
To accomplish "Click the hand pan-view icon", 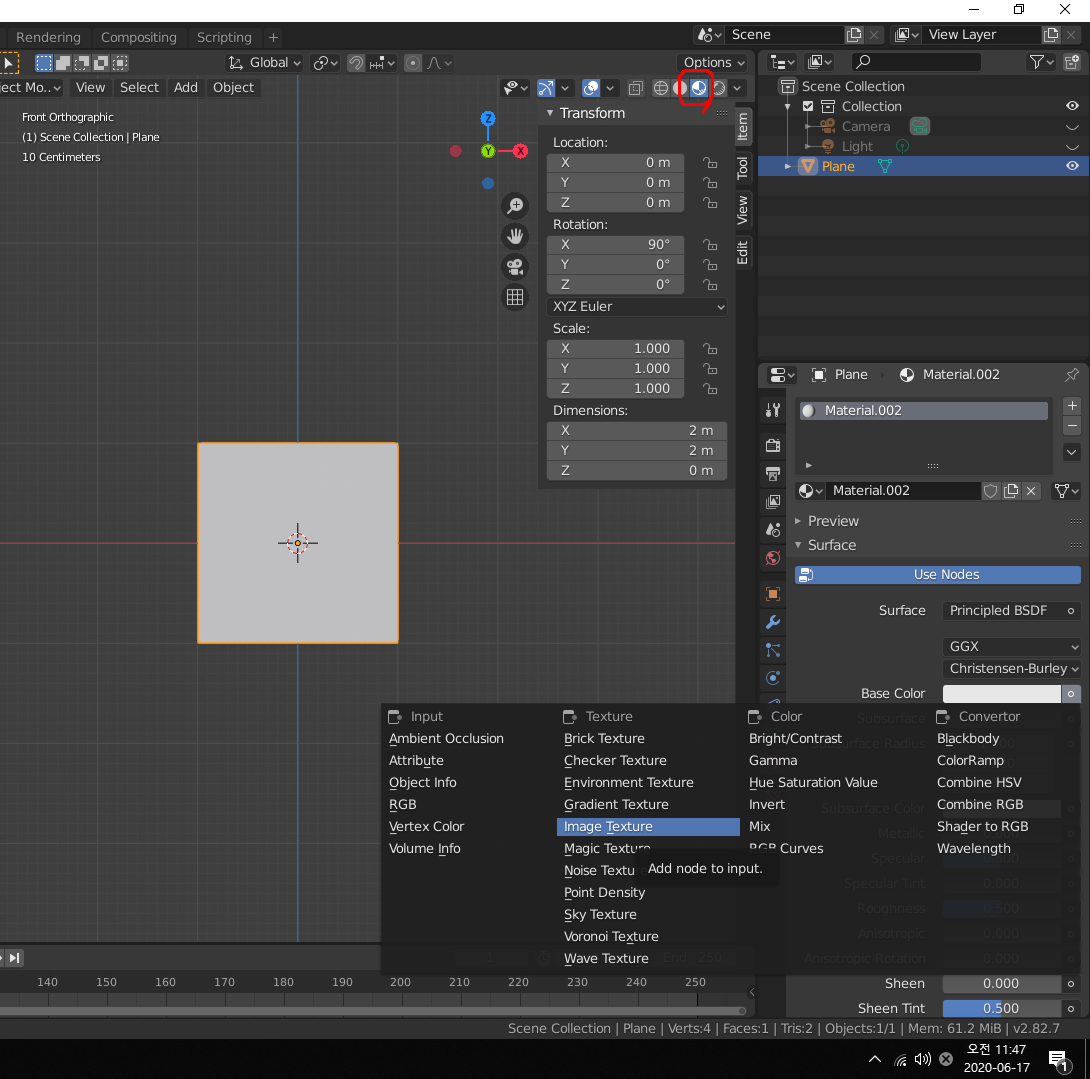I will [x=515, y=236].
